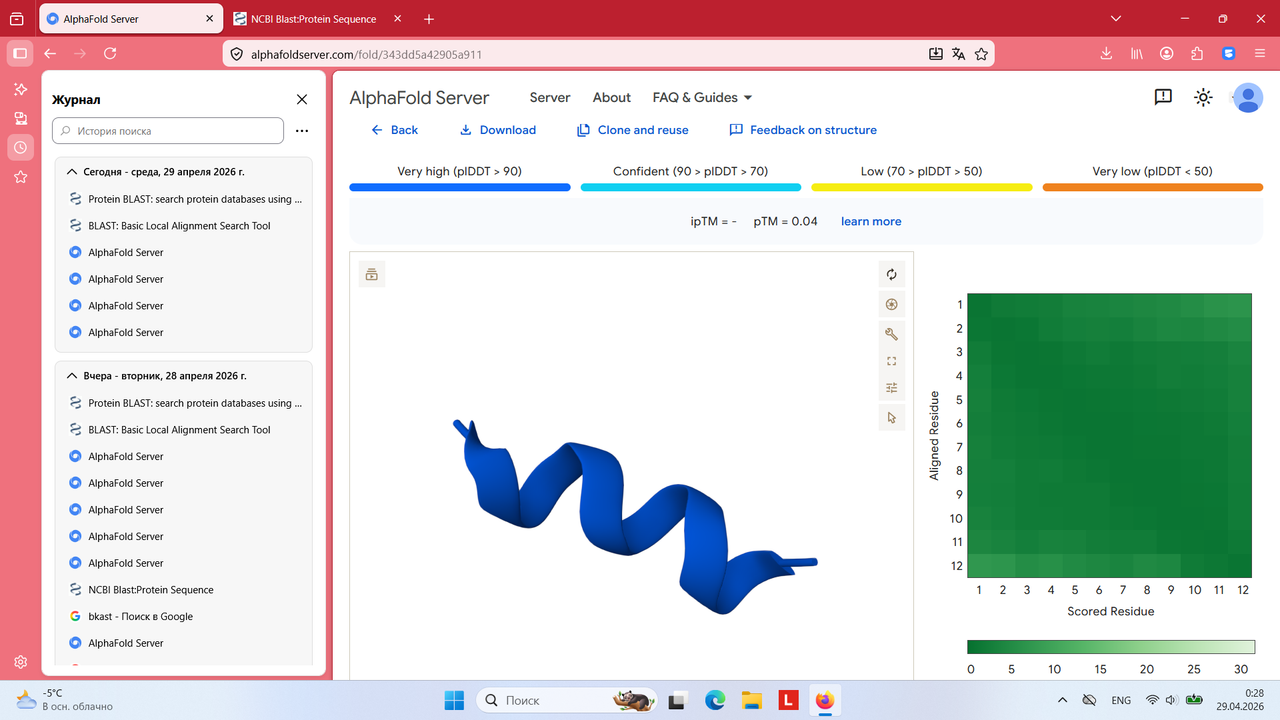The image size is (1280, 720).
Task: Open the extensions puzzle-piece icon
Action: pos(1197,54)
